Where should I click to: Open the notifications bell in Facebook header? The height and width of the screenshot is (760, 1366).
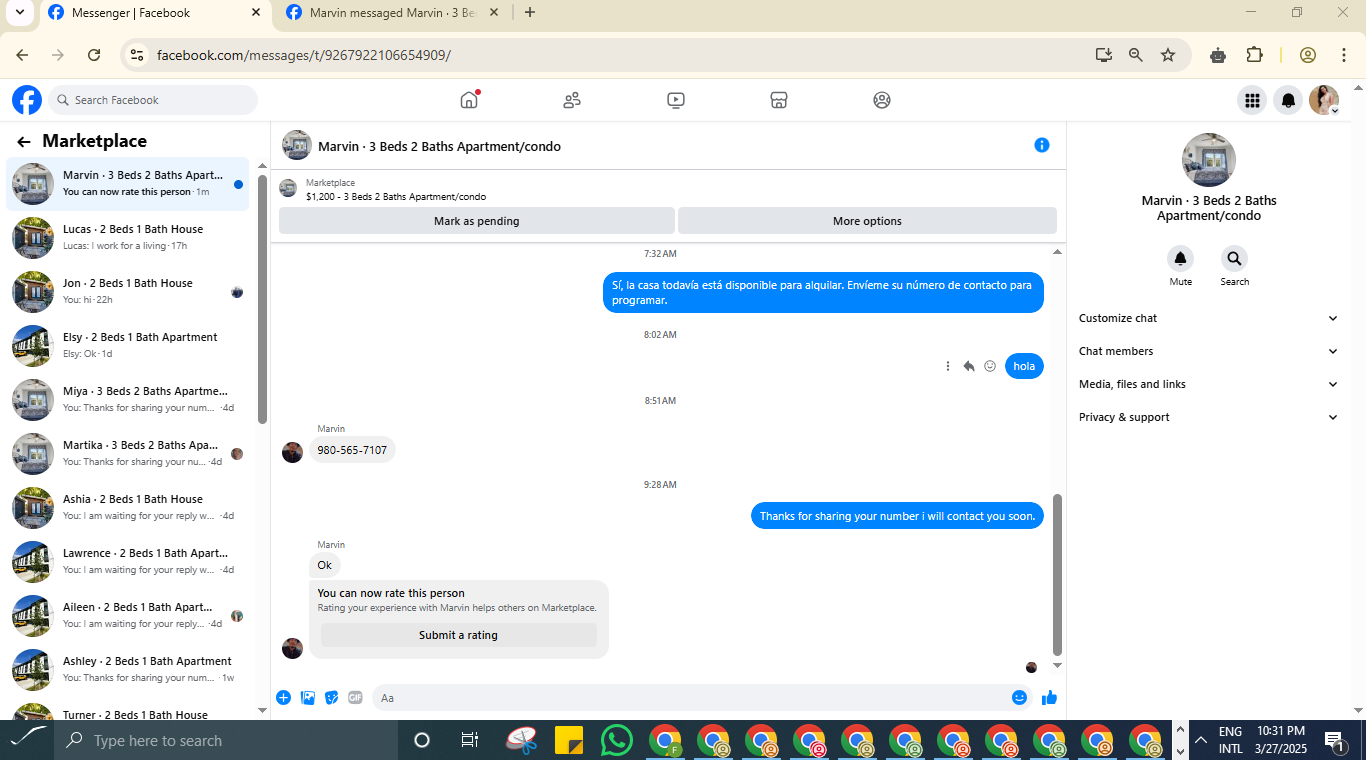pos(1288,100)
